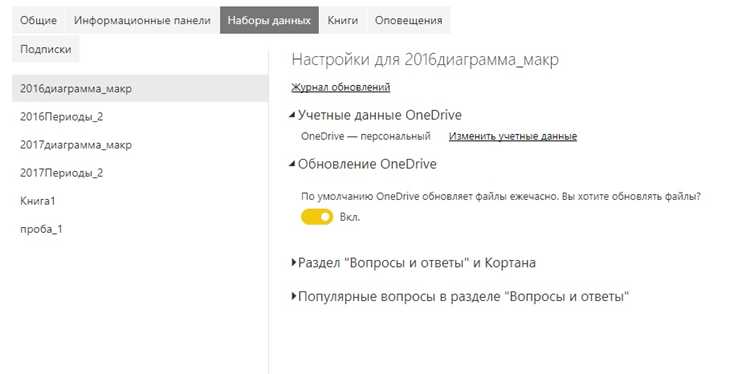750x374 pixels.
Task: Click the Настройки для 2016диаграмма_макр heading
Action: point(425,60)
